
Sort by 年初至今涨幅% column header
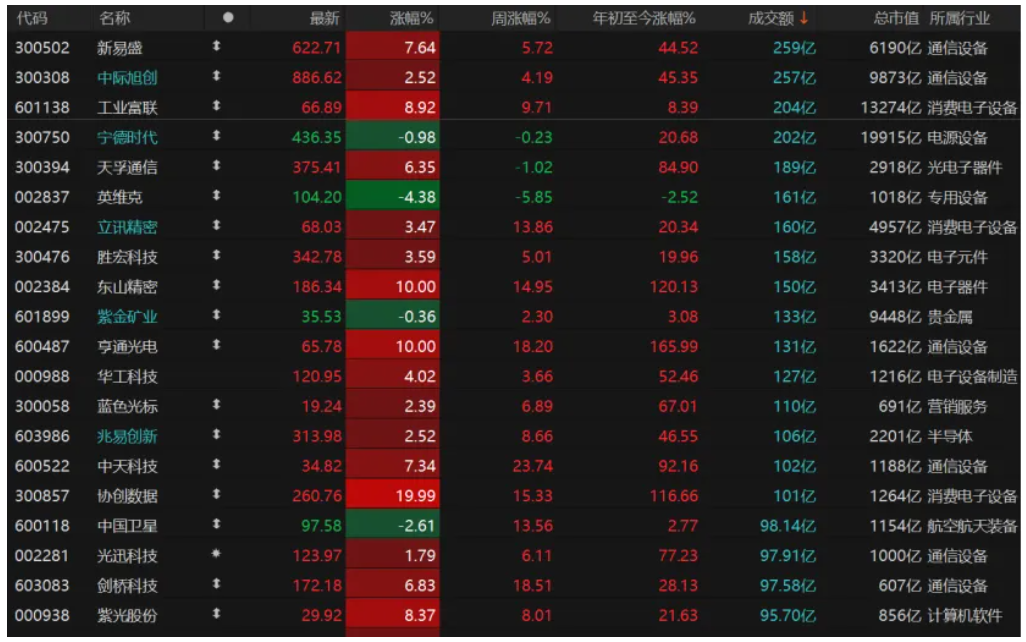(644, 18)
